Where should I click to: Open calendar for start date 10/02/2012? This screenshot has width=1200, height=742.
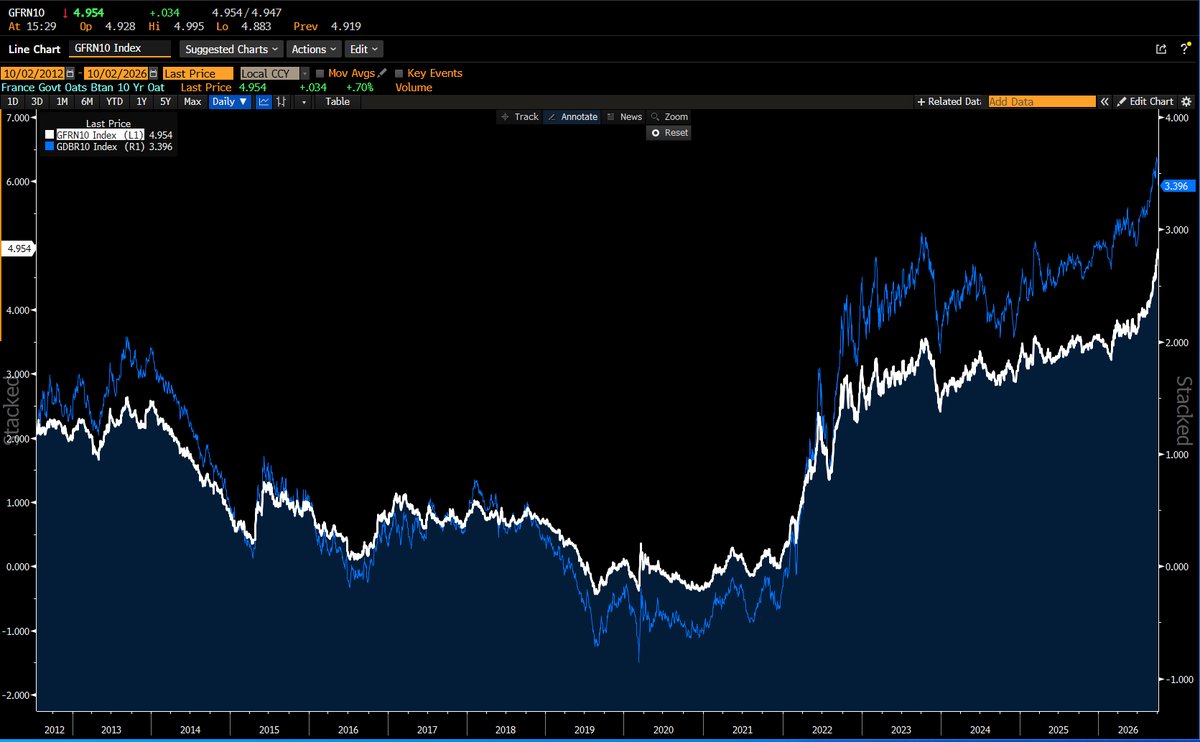[x=70, y=73]
